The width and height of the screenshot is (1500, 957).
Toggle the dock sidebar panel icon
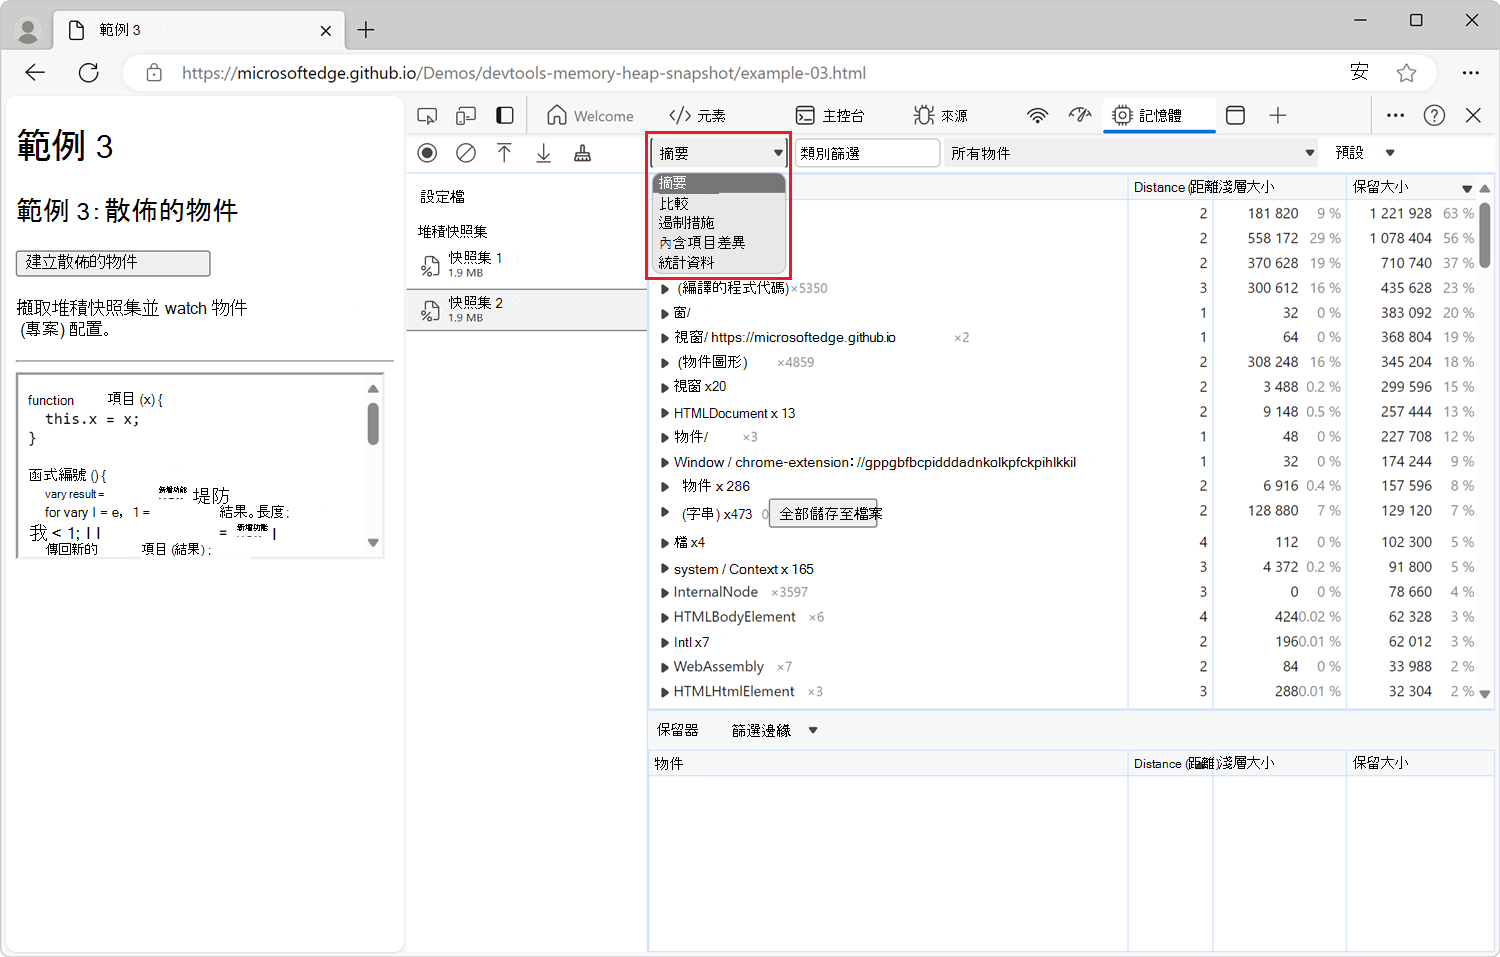[505, 116]
